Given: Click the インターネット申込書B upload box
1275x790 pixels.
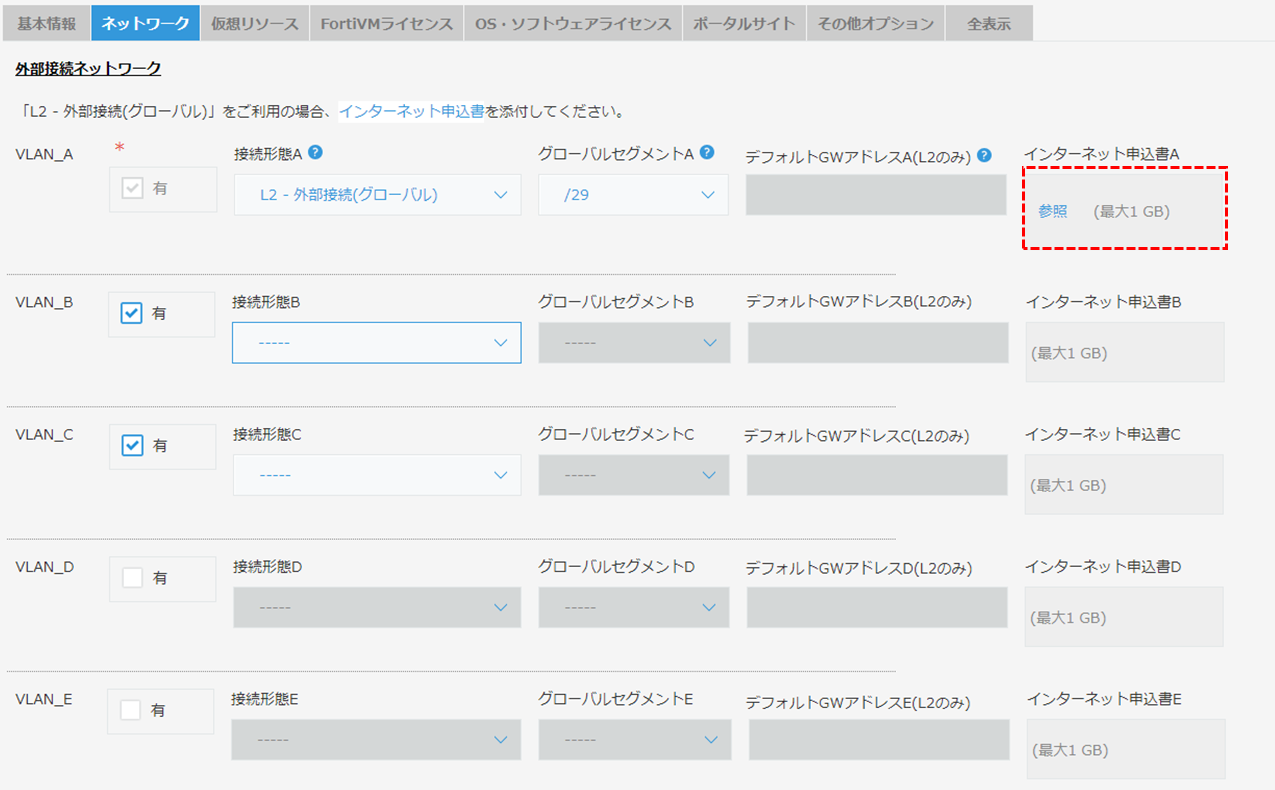Looking at the screenshot, I should (x=1125, y=352).
